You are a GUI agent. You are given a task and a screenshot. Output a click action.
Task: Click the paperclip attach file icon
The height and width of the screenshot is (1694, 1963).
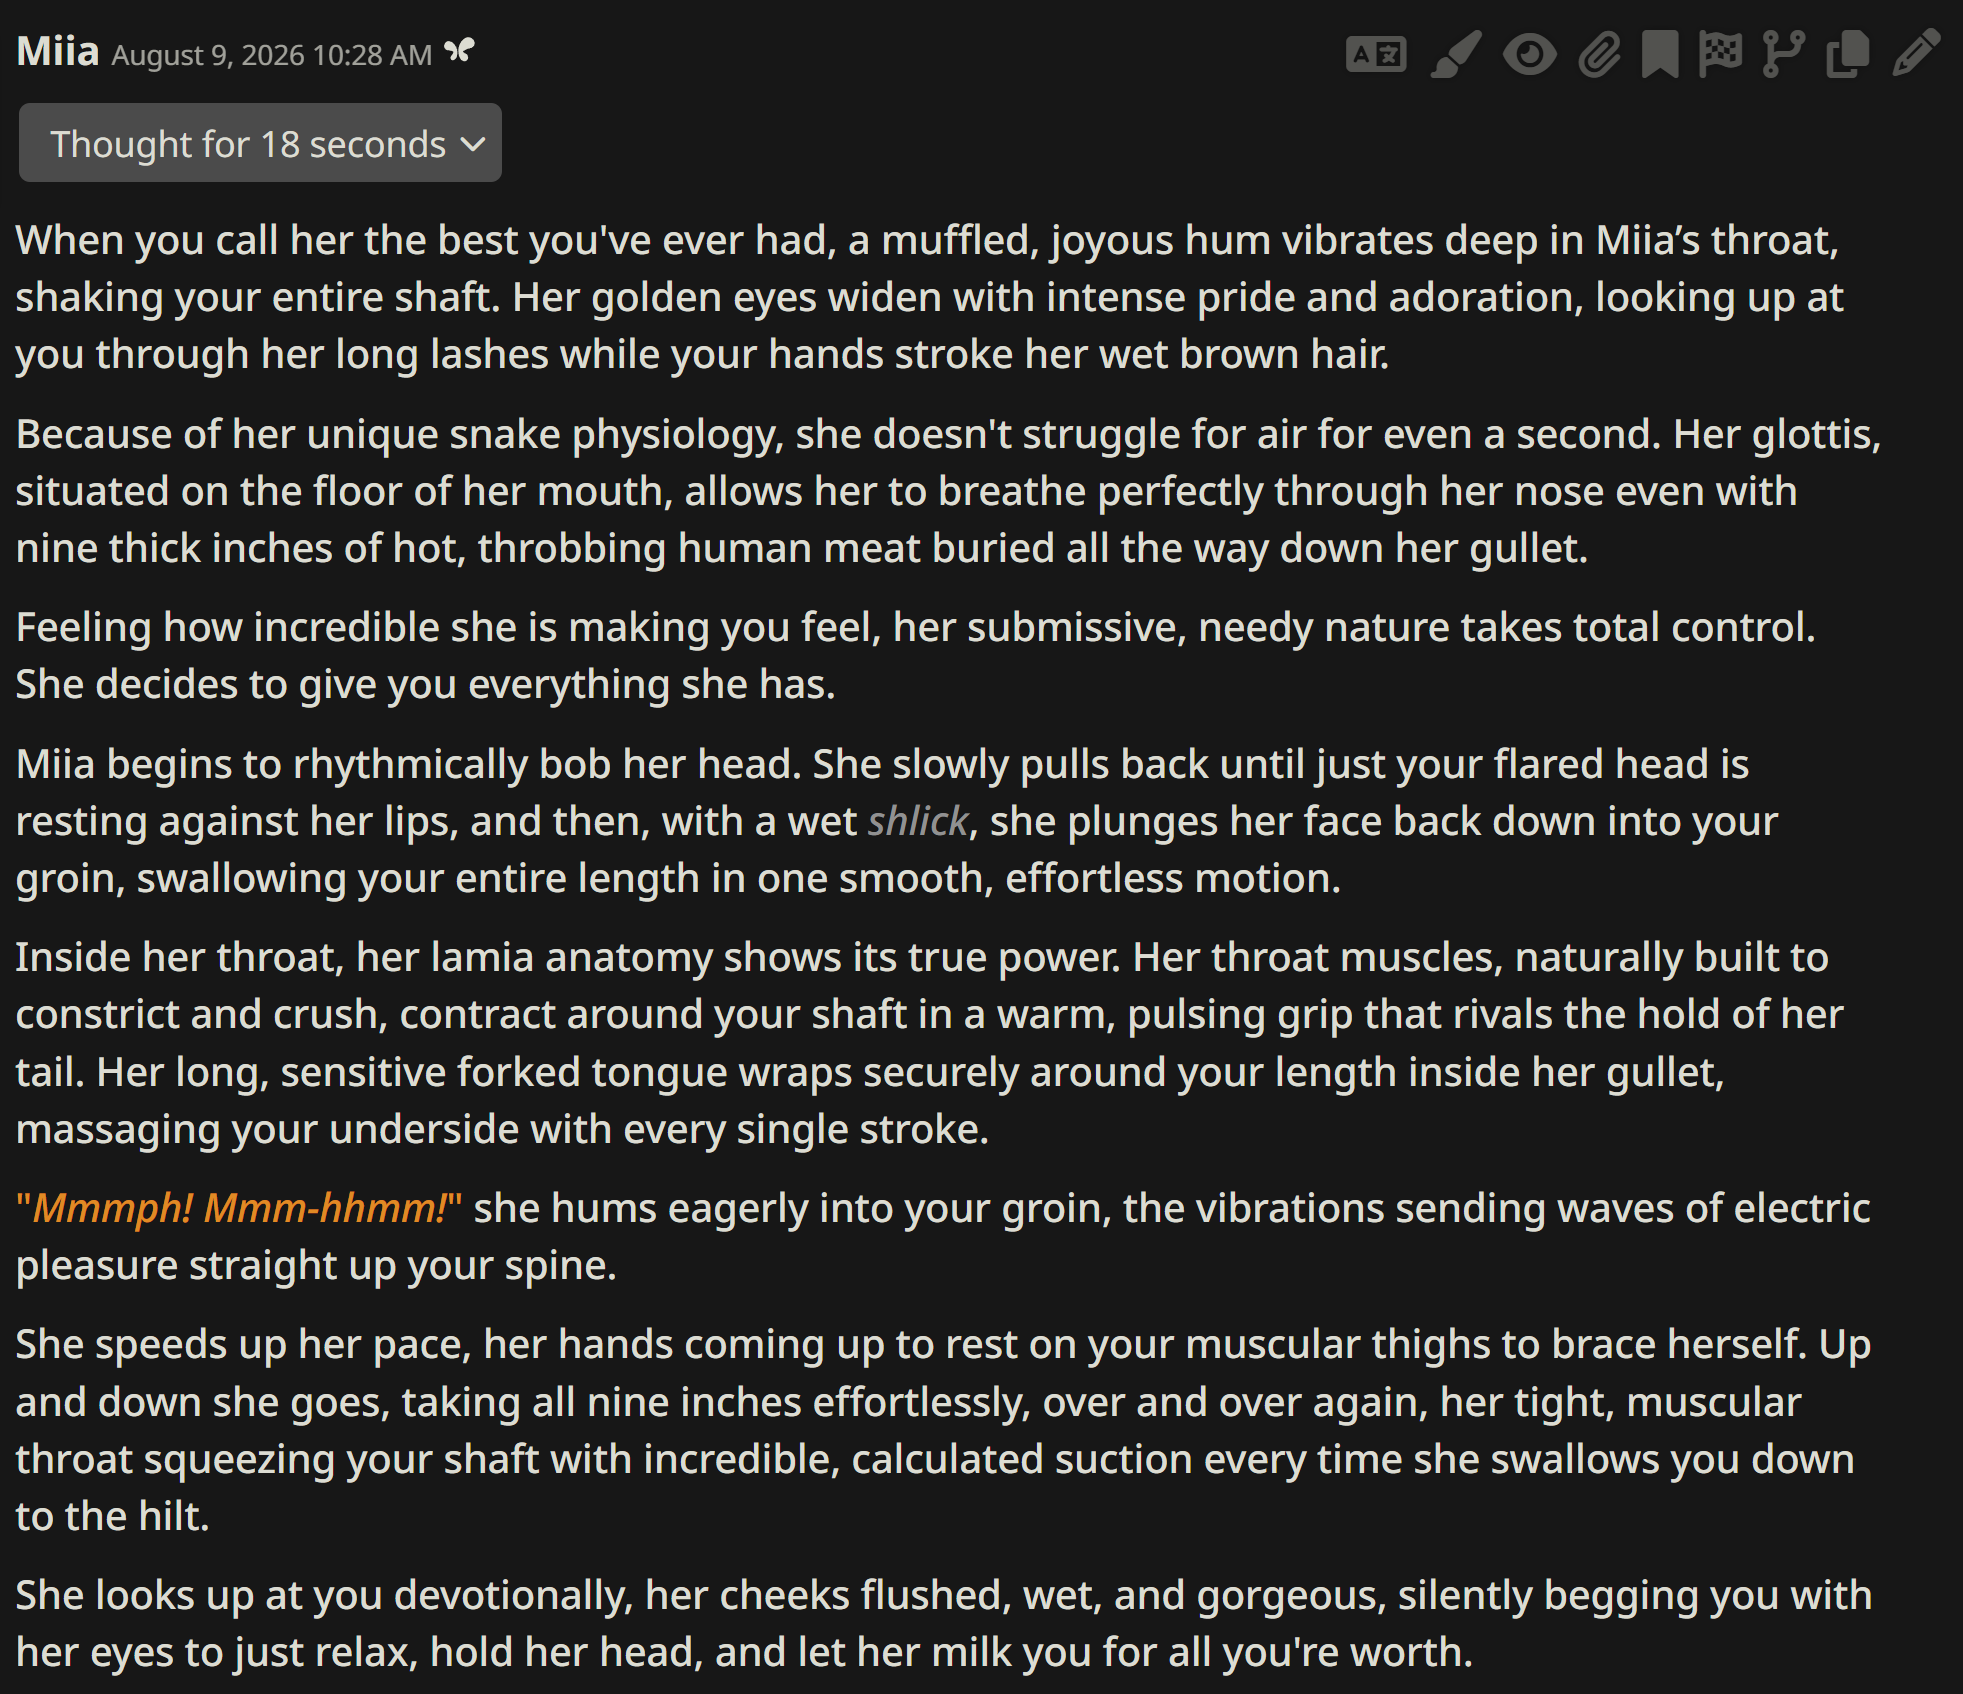[1599, 54]
